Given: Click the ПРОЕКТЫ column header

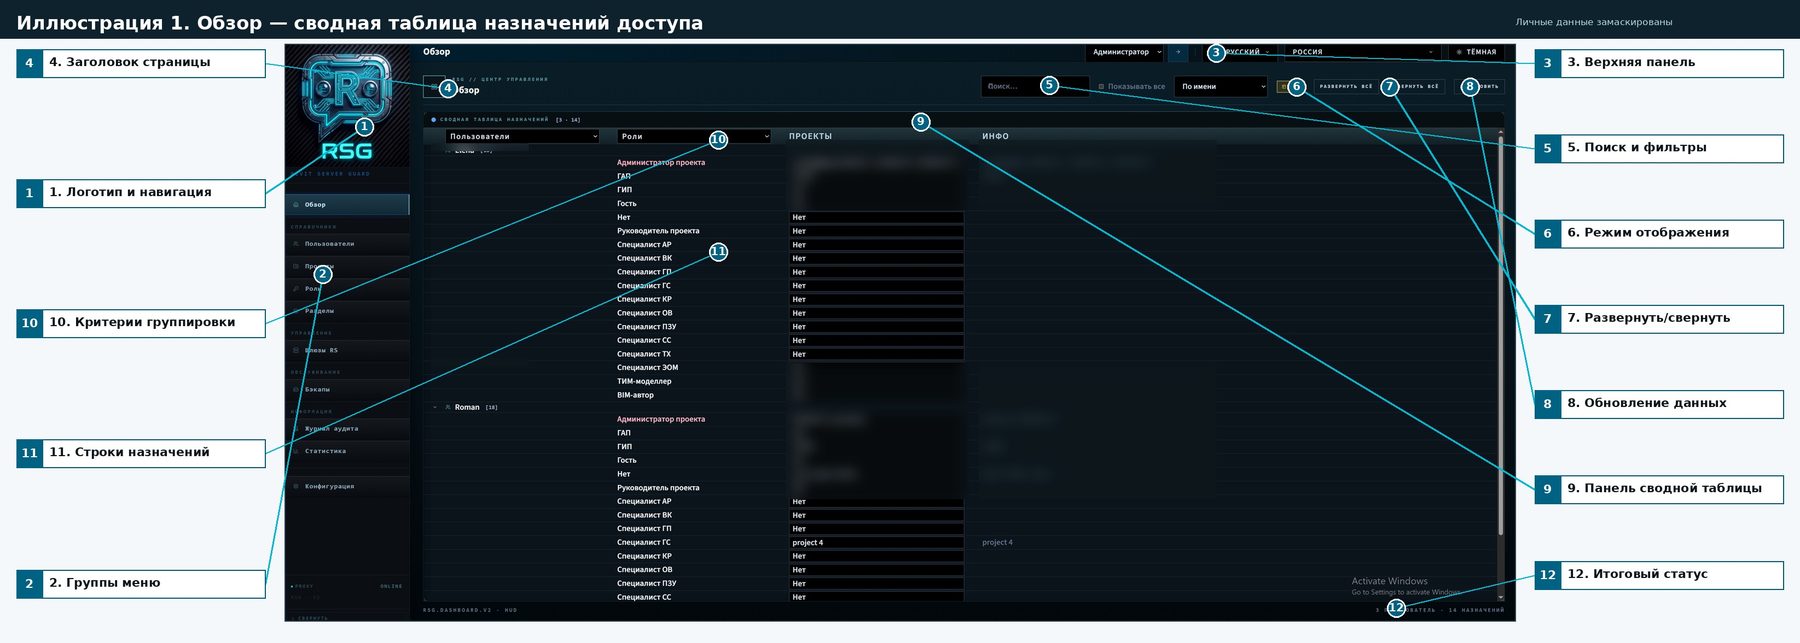Looking at the screenshot, I should click(810, 136).
